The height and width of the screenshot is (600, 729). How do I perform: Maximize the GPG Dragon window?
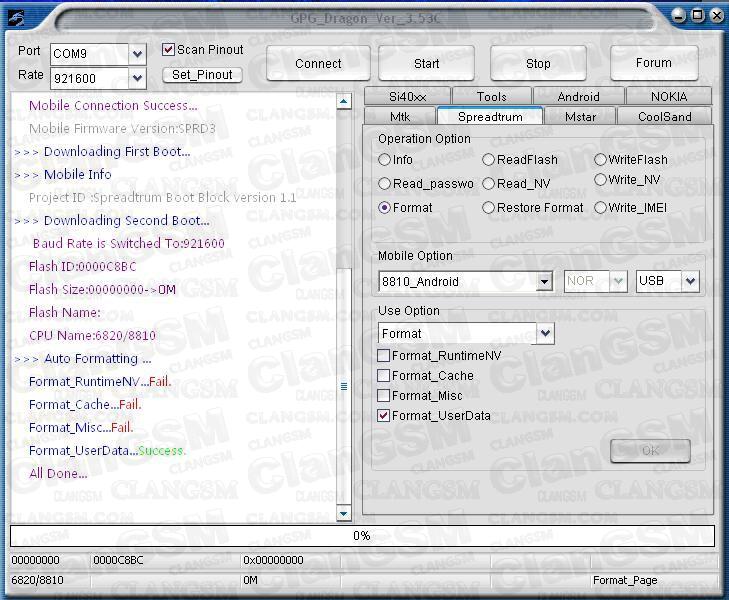(698, 15)
